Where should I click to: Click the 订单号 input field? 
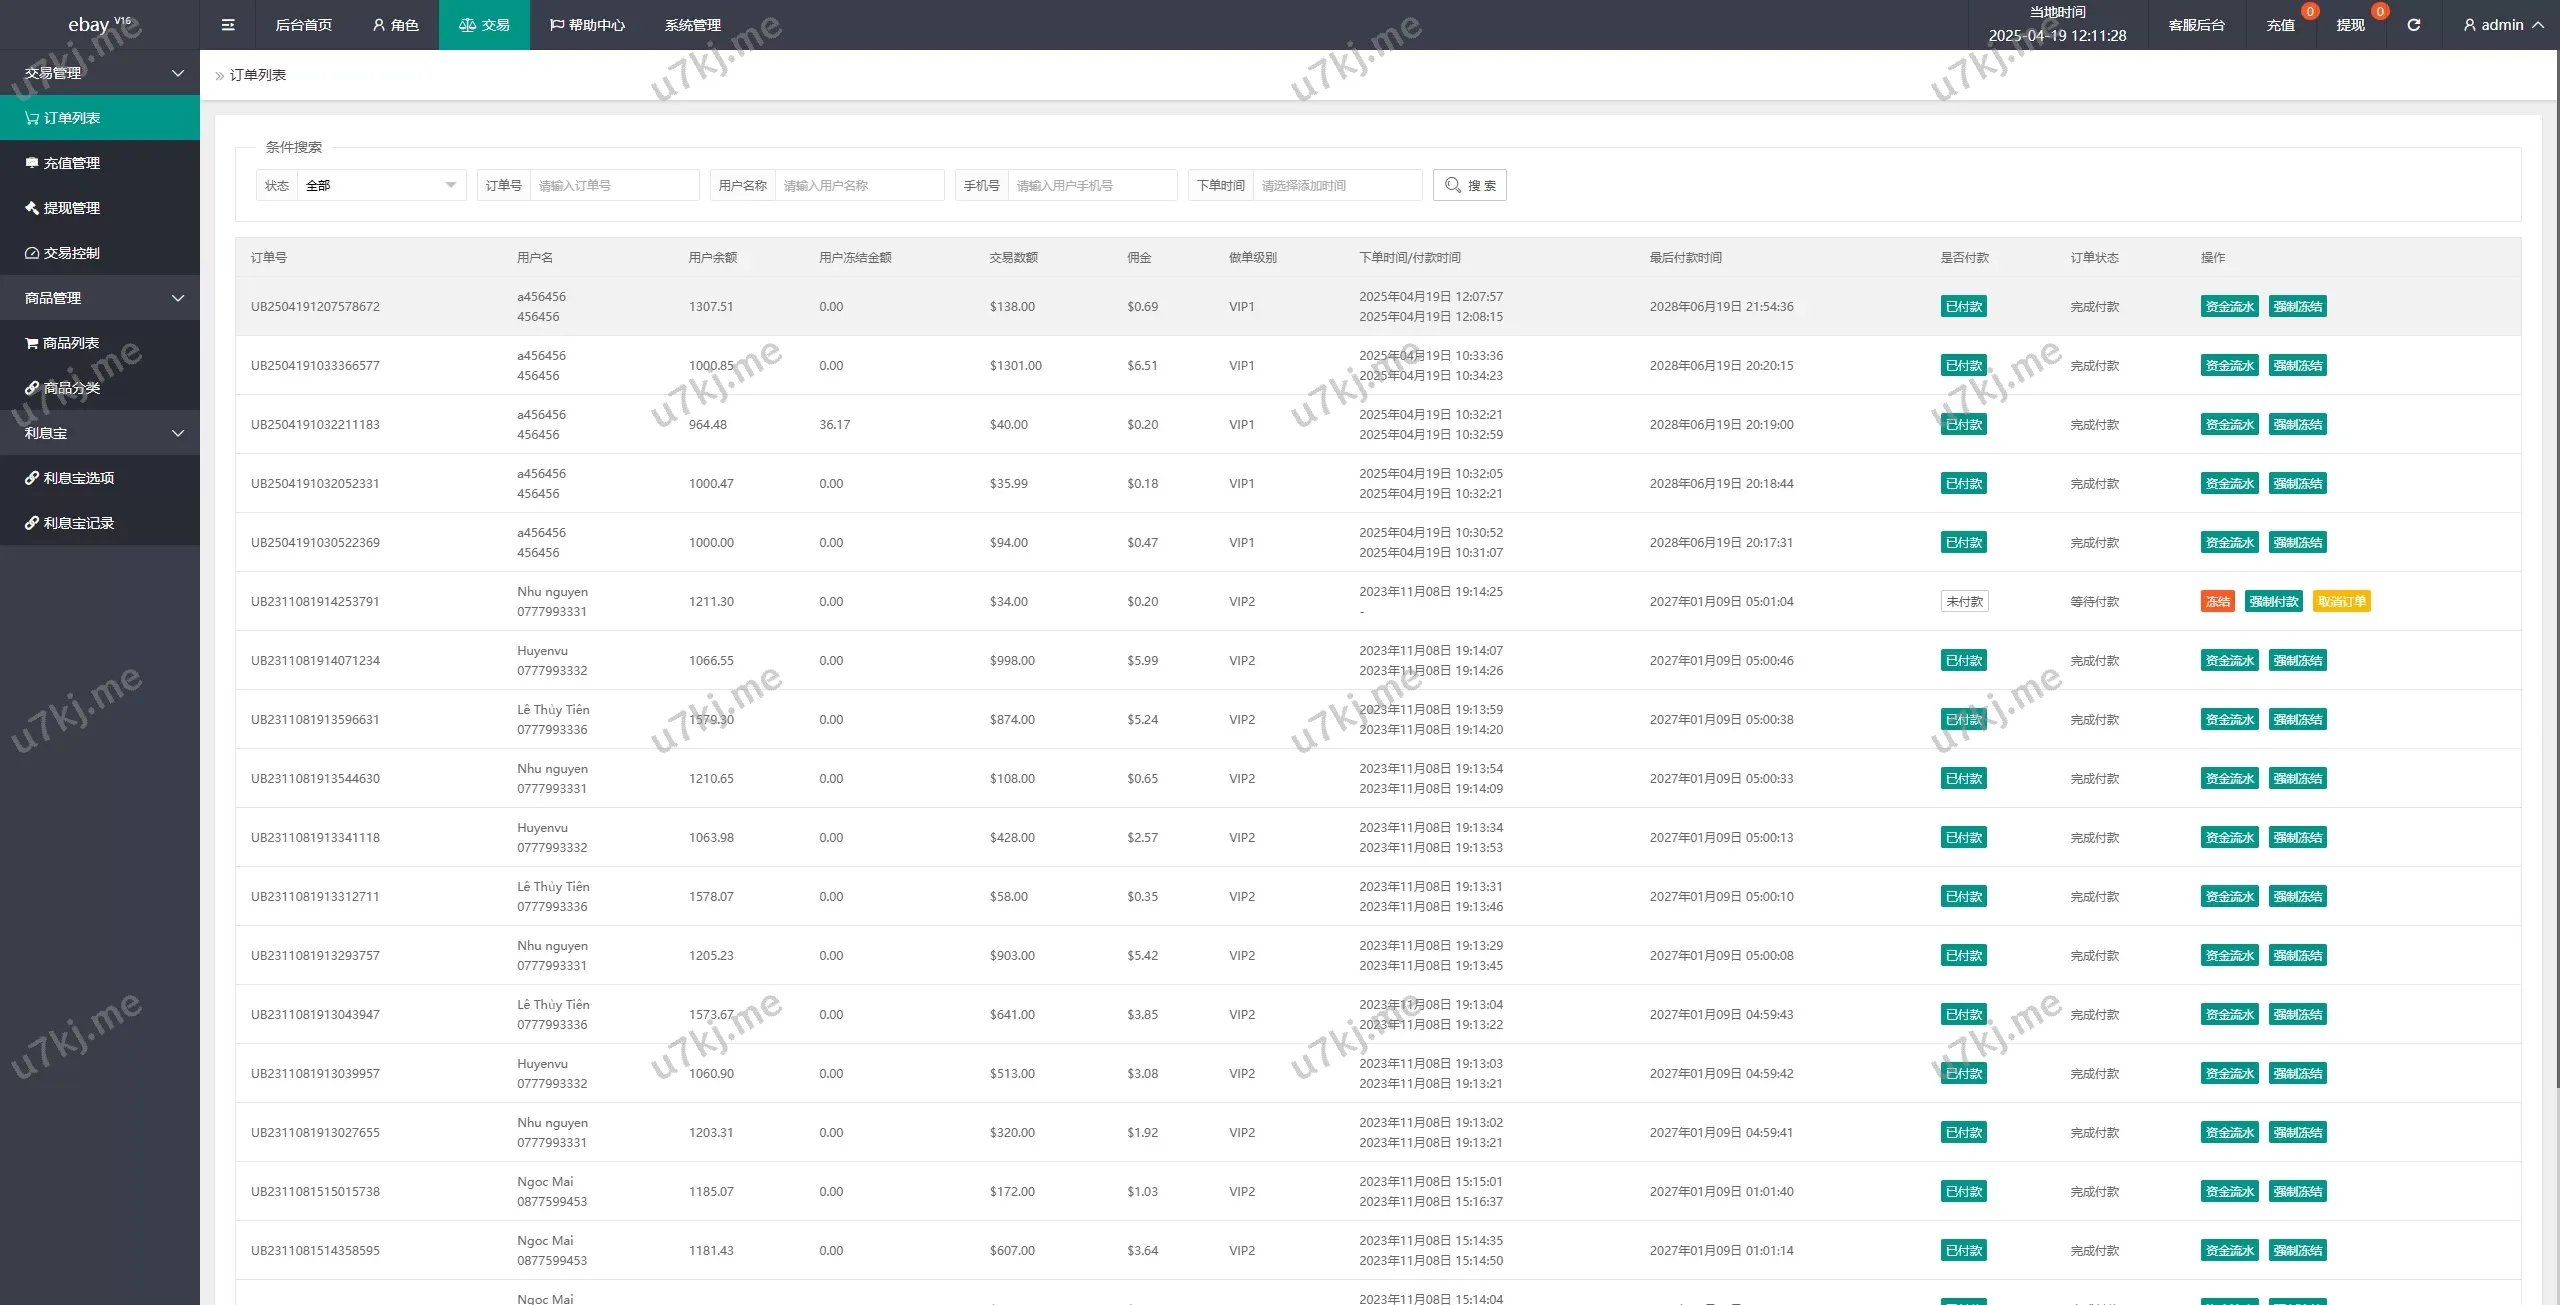[613, 185]
